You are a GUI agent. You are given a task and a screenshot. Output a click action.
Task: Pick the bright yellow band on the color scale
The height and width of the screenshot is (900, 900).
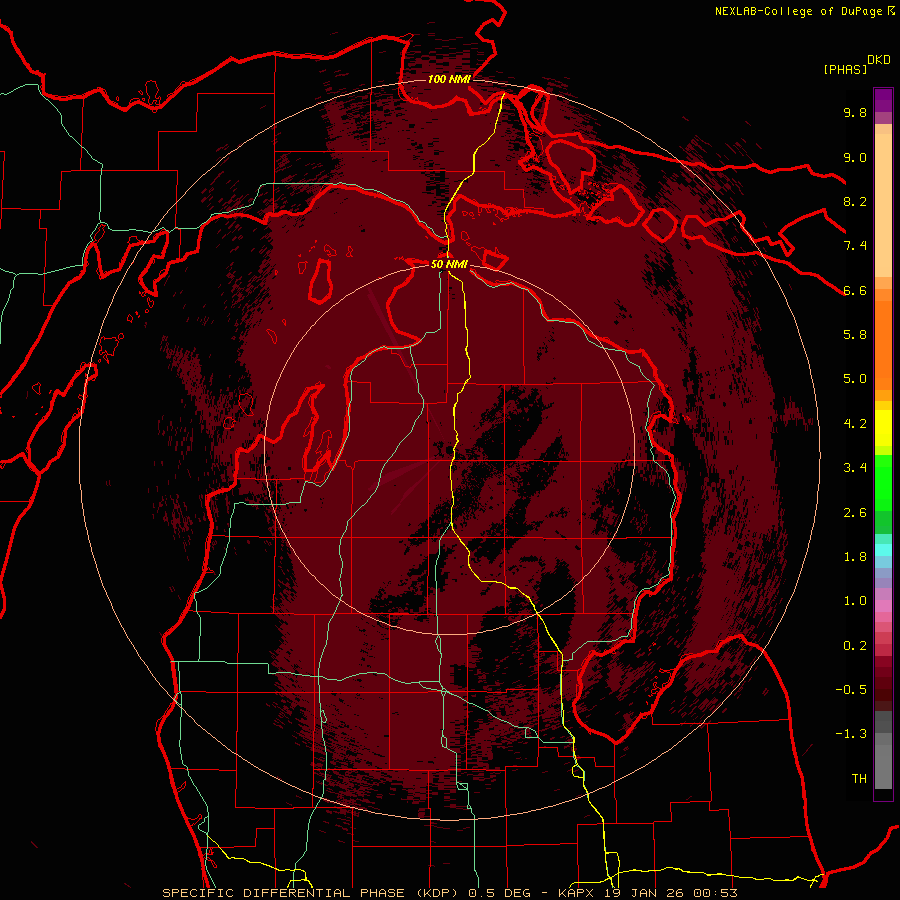(x=883, y=428)
